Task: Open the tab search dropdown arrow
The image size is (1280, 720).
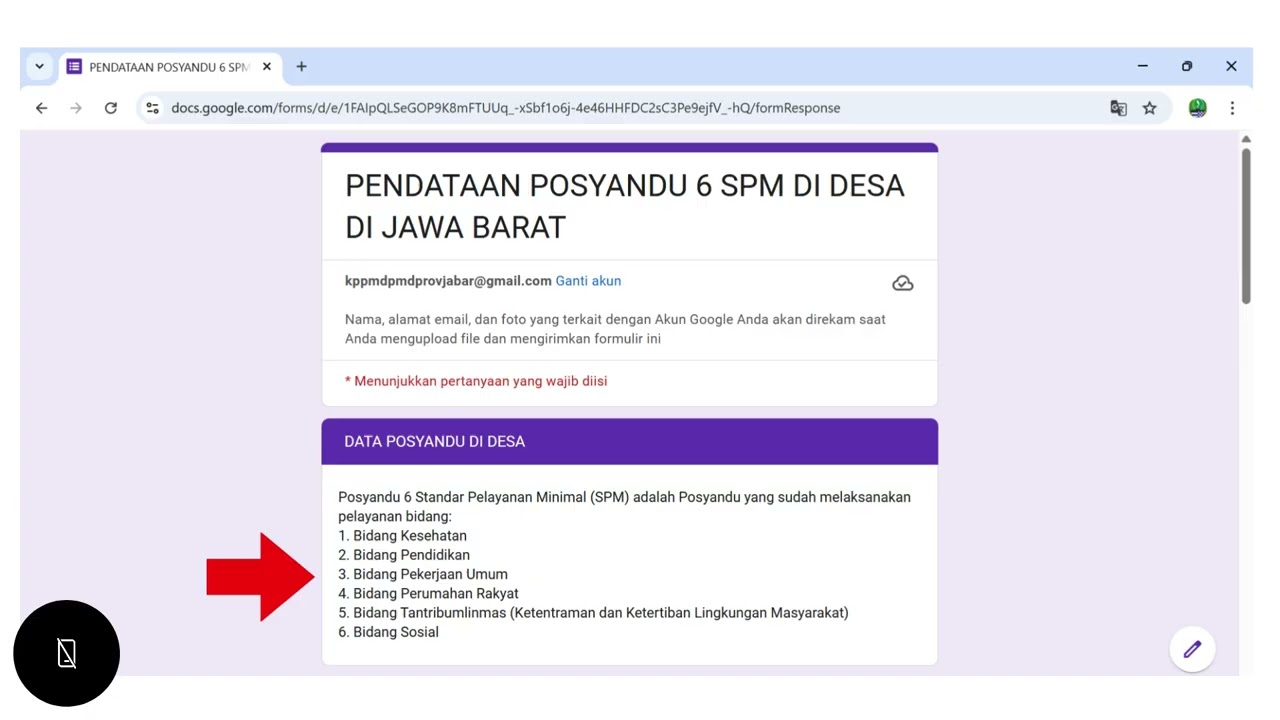Action: coord(39,67)
